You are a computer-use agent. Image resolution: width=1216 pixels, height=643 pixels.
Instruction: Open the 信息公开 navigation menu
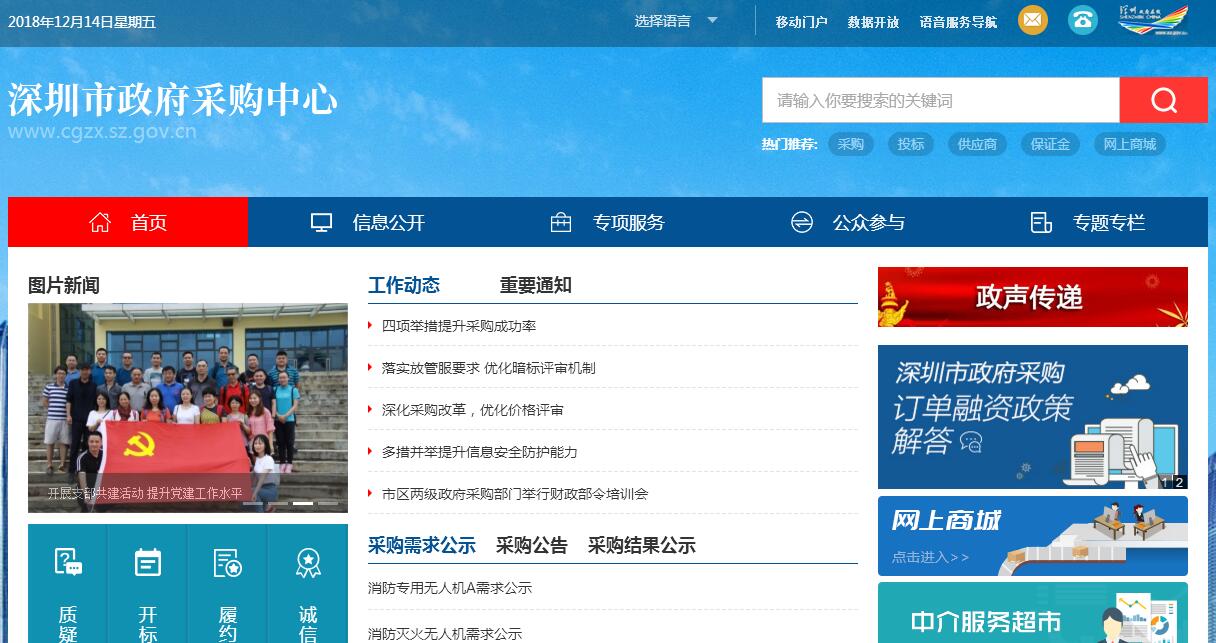368,222
